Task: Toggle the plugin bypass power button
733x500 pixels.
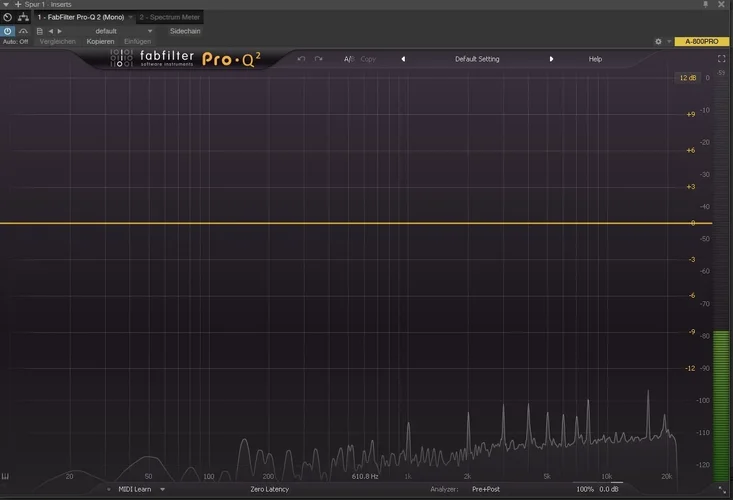Action: coord(7,31)
